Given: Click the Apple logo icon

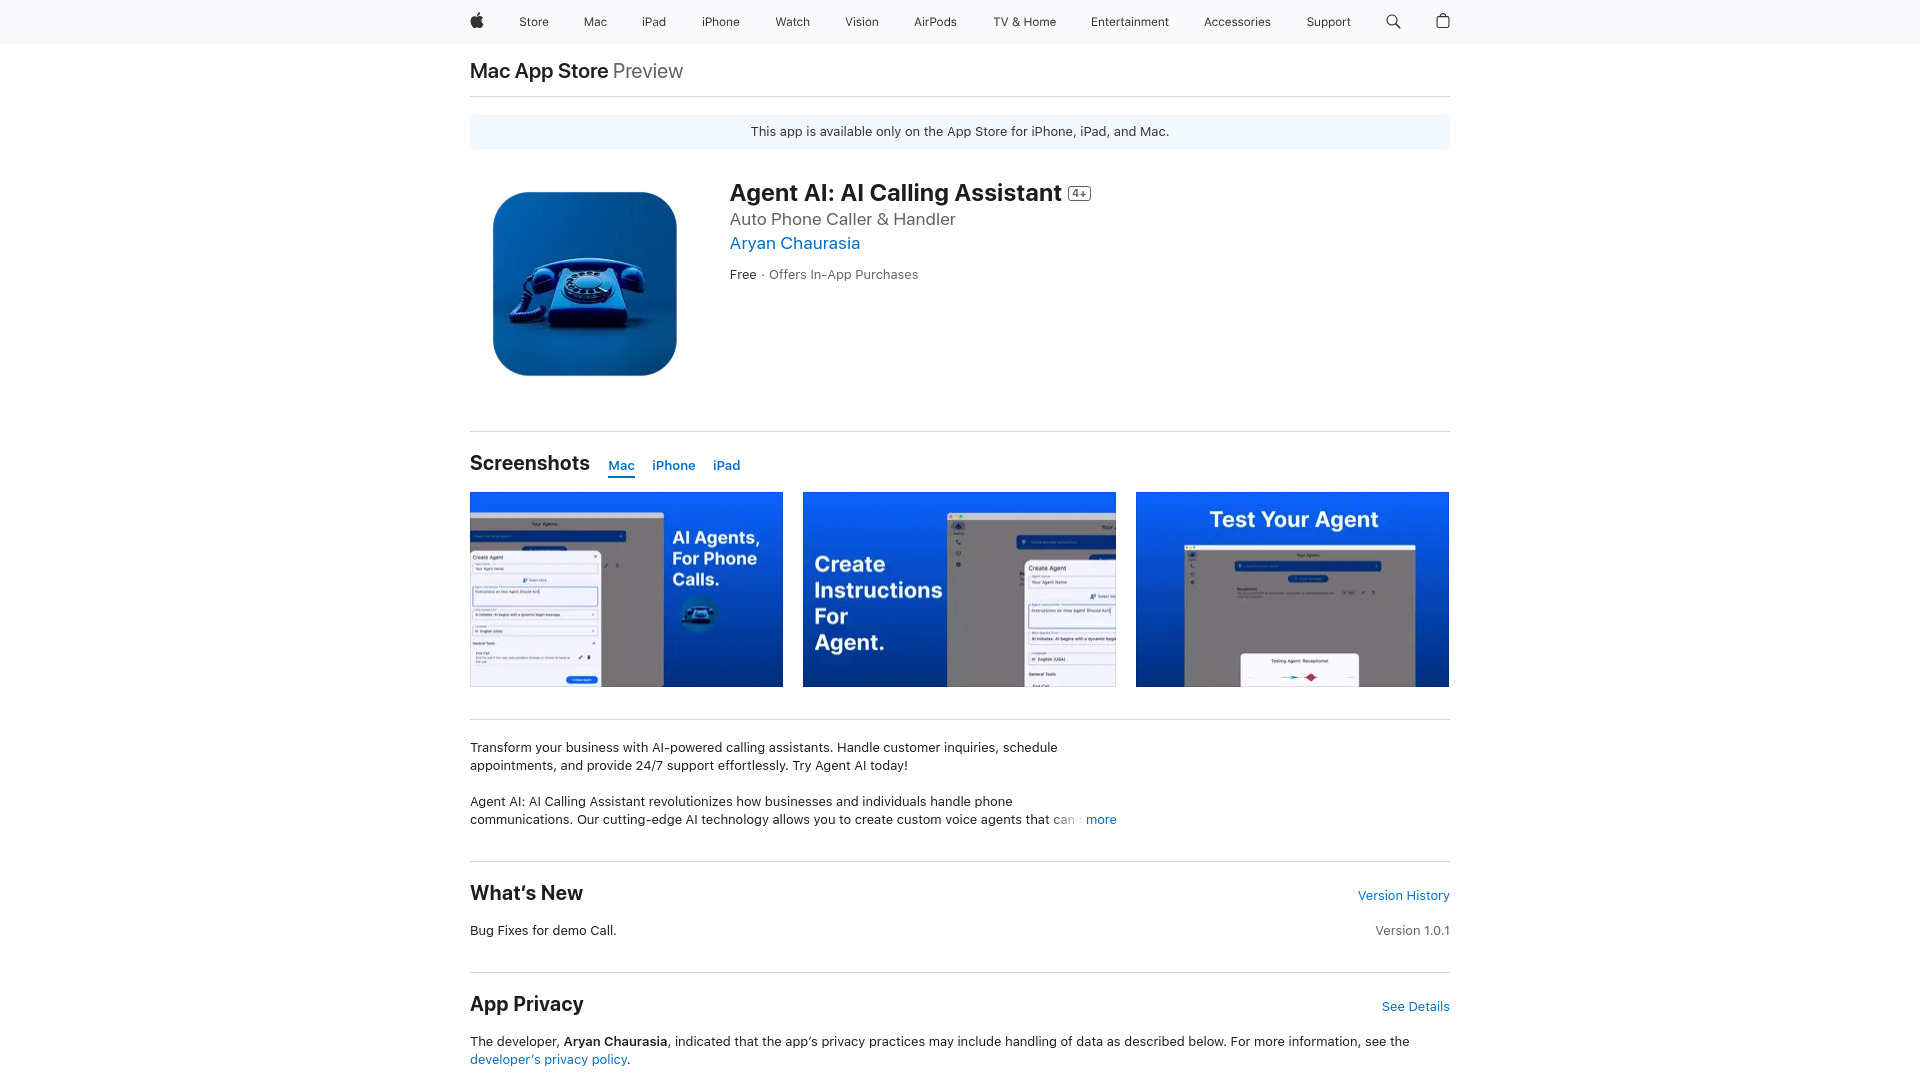Looking at the screenshot, I should [476, 21].
